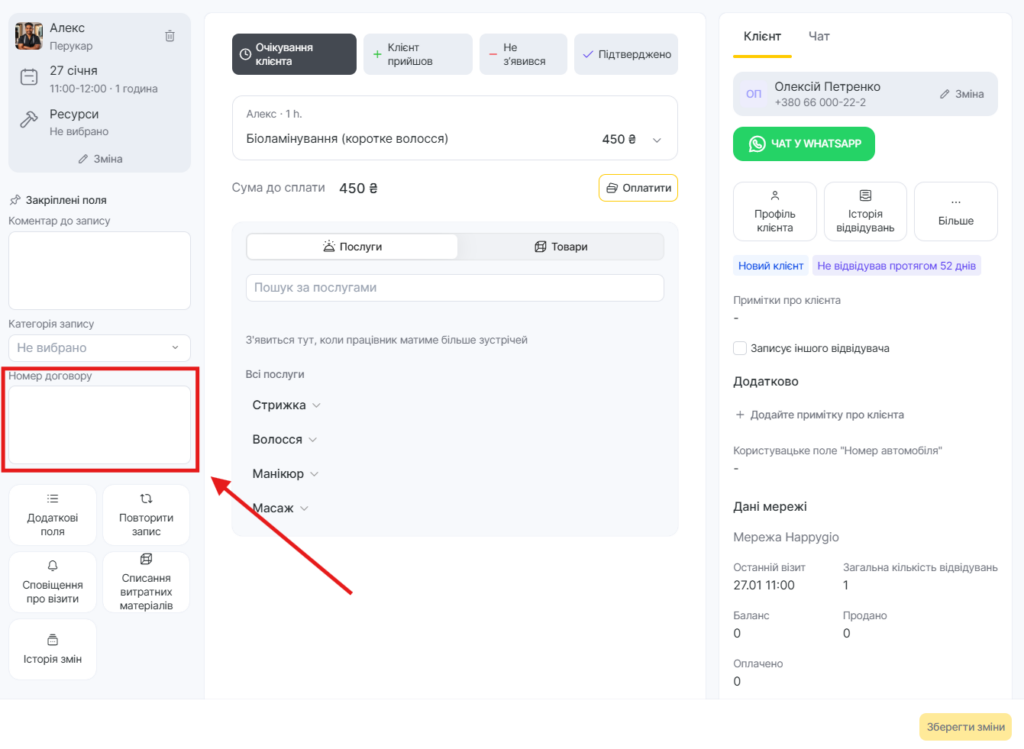Click the Номер договору text field
This screenshot has height=749, width=1024.
click(x=99, y=425)
